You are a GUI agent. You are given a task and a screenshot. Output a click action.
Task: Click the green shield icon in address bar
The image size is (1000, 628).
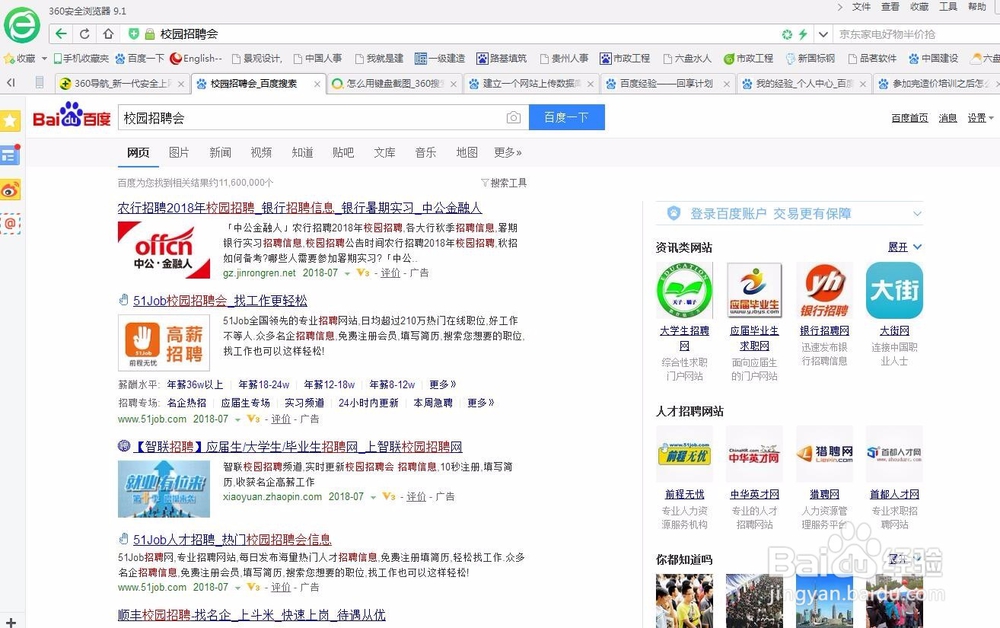coord(133,33)
